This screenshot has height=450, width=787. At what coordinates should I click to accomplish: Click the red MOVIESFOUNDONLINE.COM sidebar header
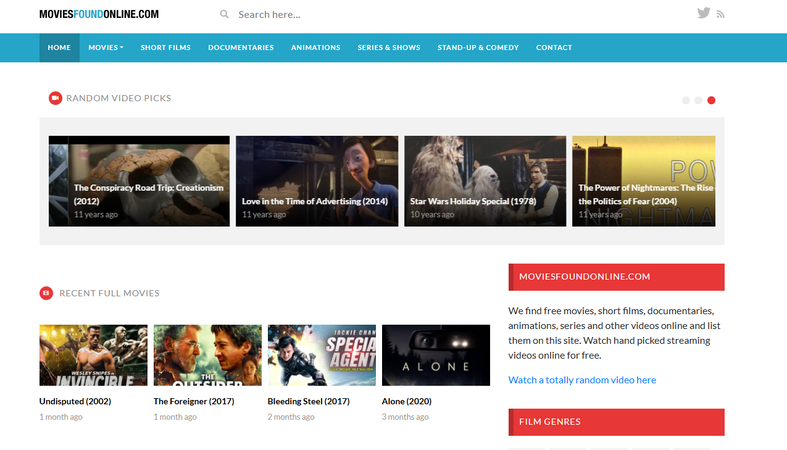(x=616, y=277)
